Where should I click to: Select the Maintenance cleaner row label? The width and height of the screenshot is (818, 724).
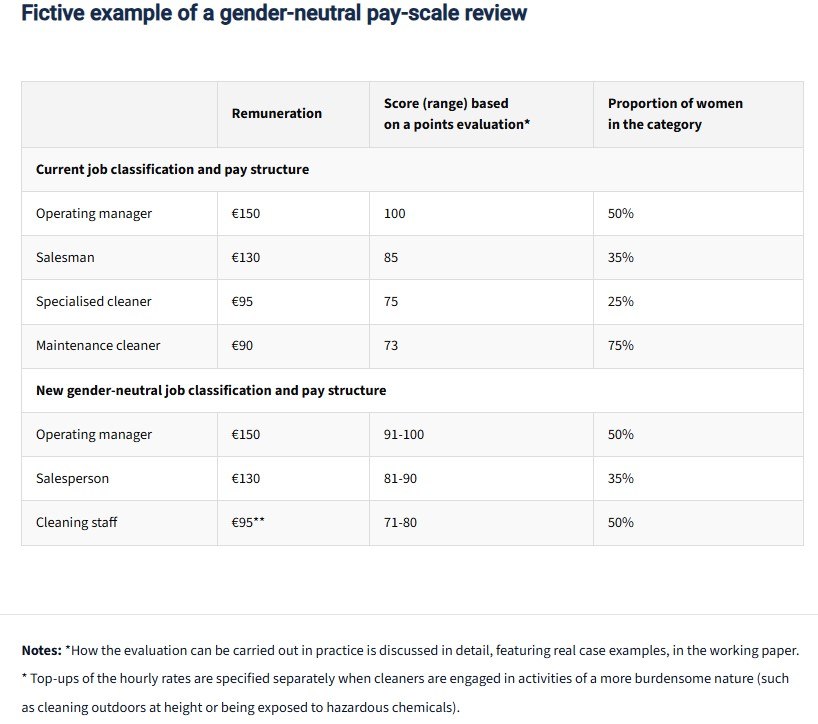coord(98,346)
